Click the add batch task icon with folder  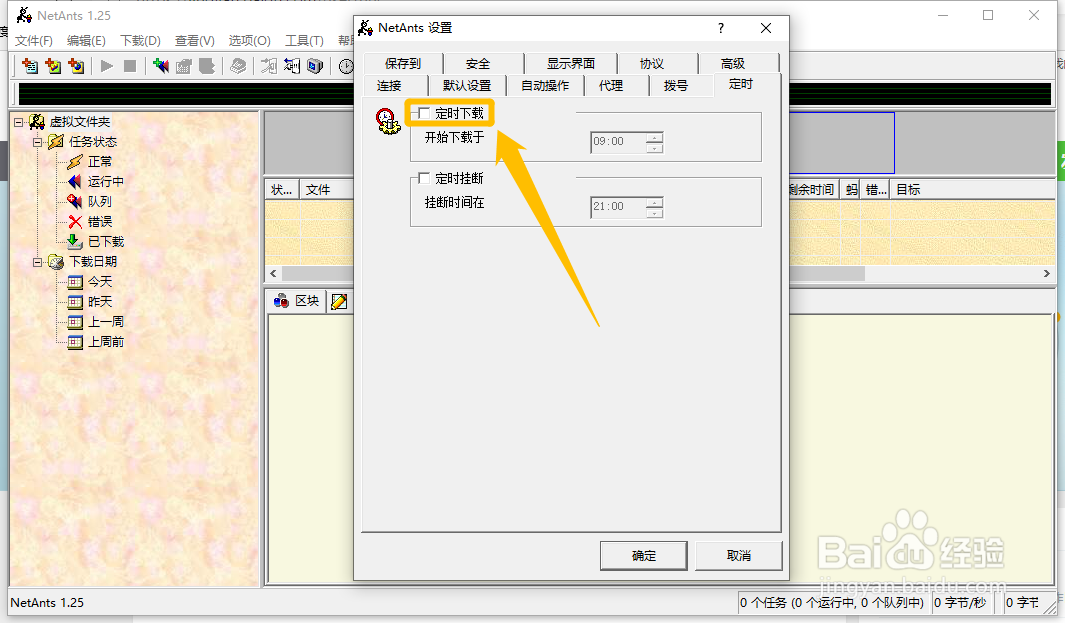point(53,66)
